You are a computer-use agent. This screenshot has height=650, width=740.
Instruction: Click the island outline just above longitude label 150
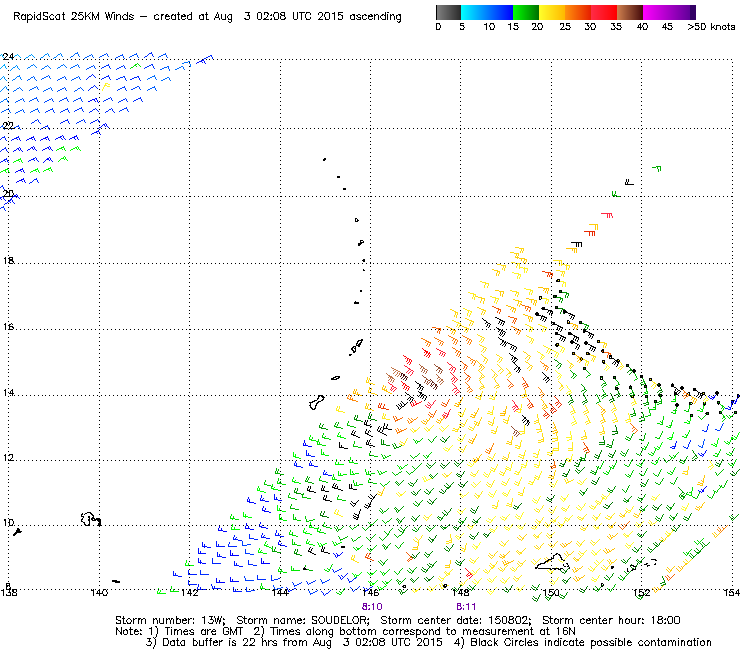click(x=552, y=562)
